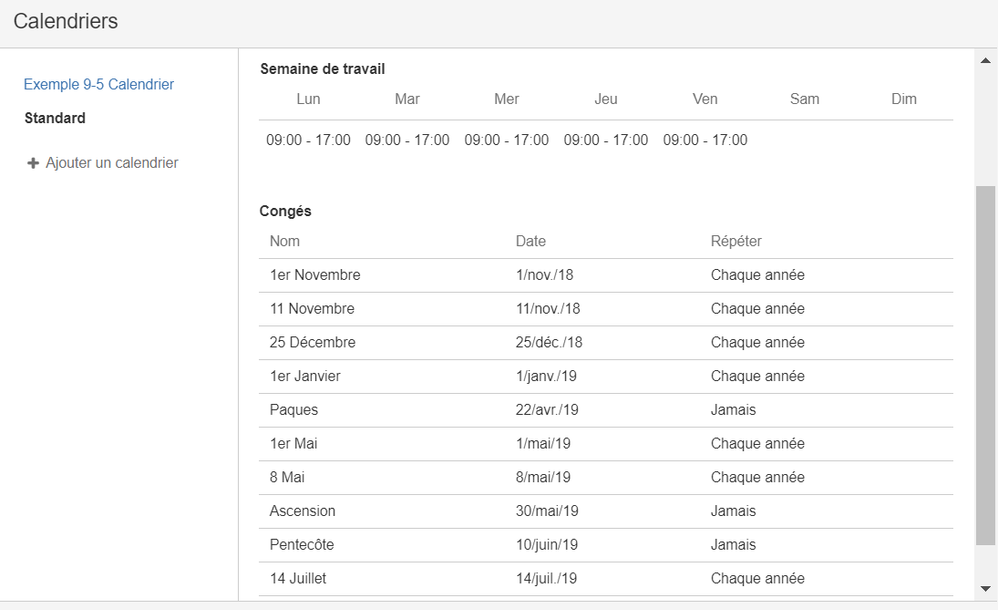Click Chaque année in the 8 Mai row

[758, 478]
